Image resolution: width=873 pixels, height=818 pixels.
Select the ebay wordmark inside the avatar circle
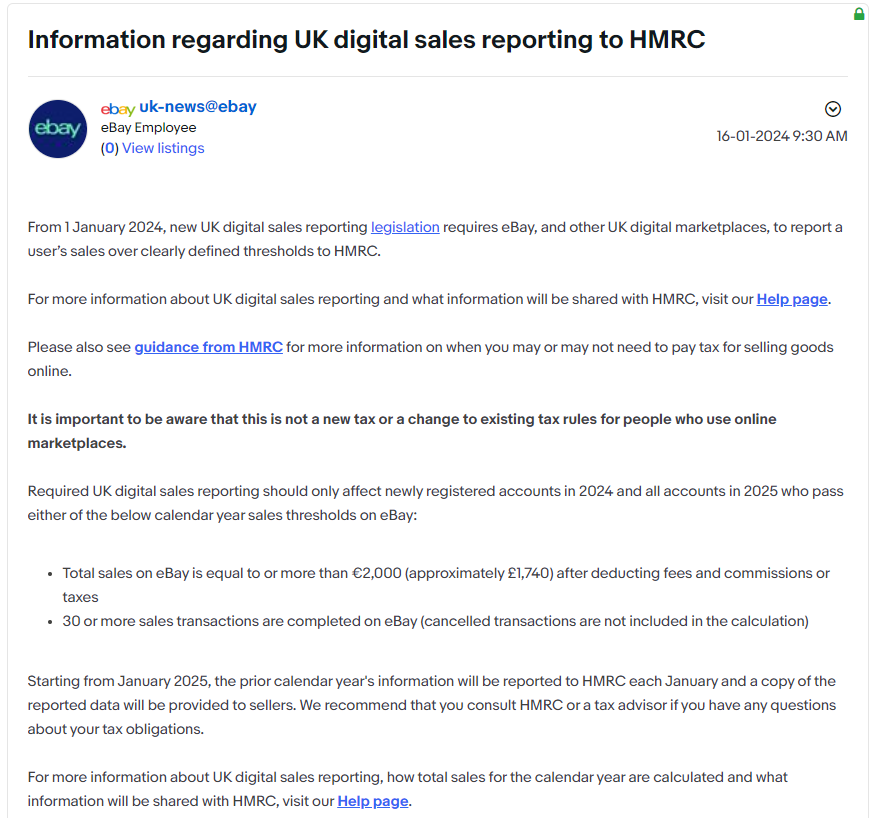point(57,129)
